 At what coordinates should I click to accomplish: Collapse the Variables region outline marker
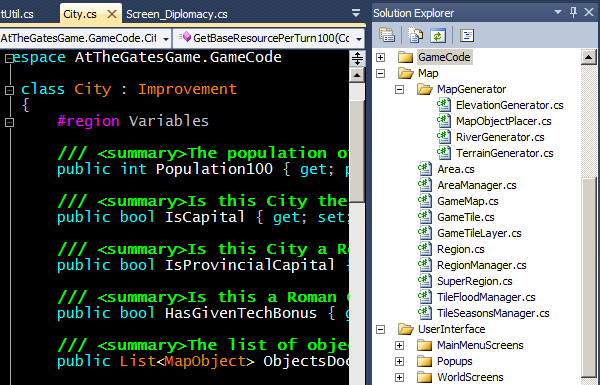click(9, 122)
